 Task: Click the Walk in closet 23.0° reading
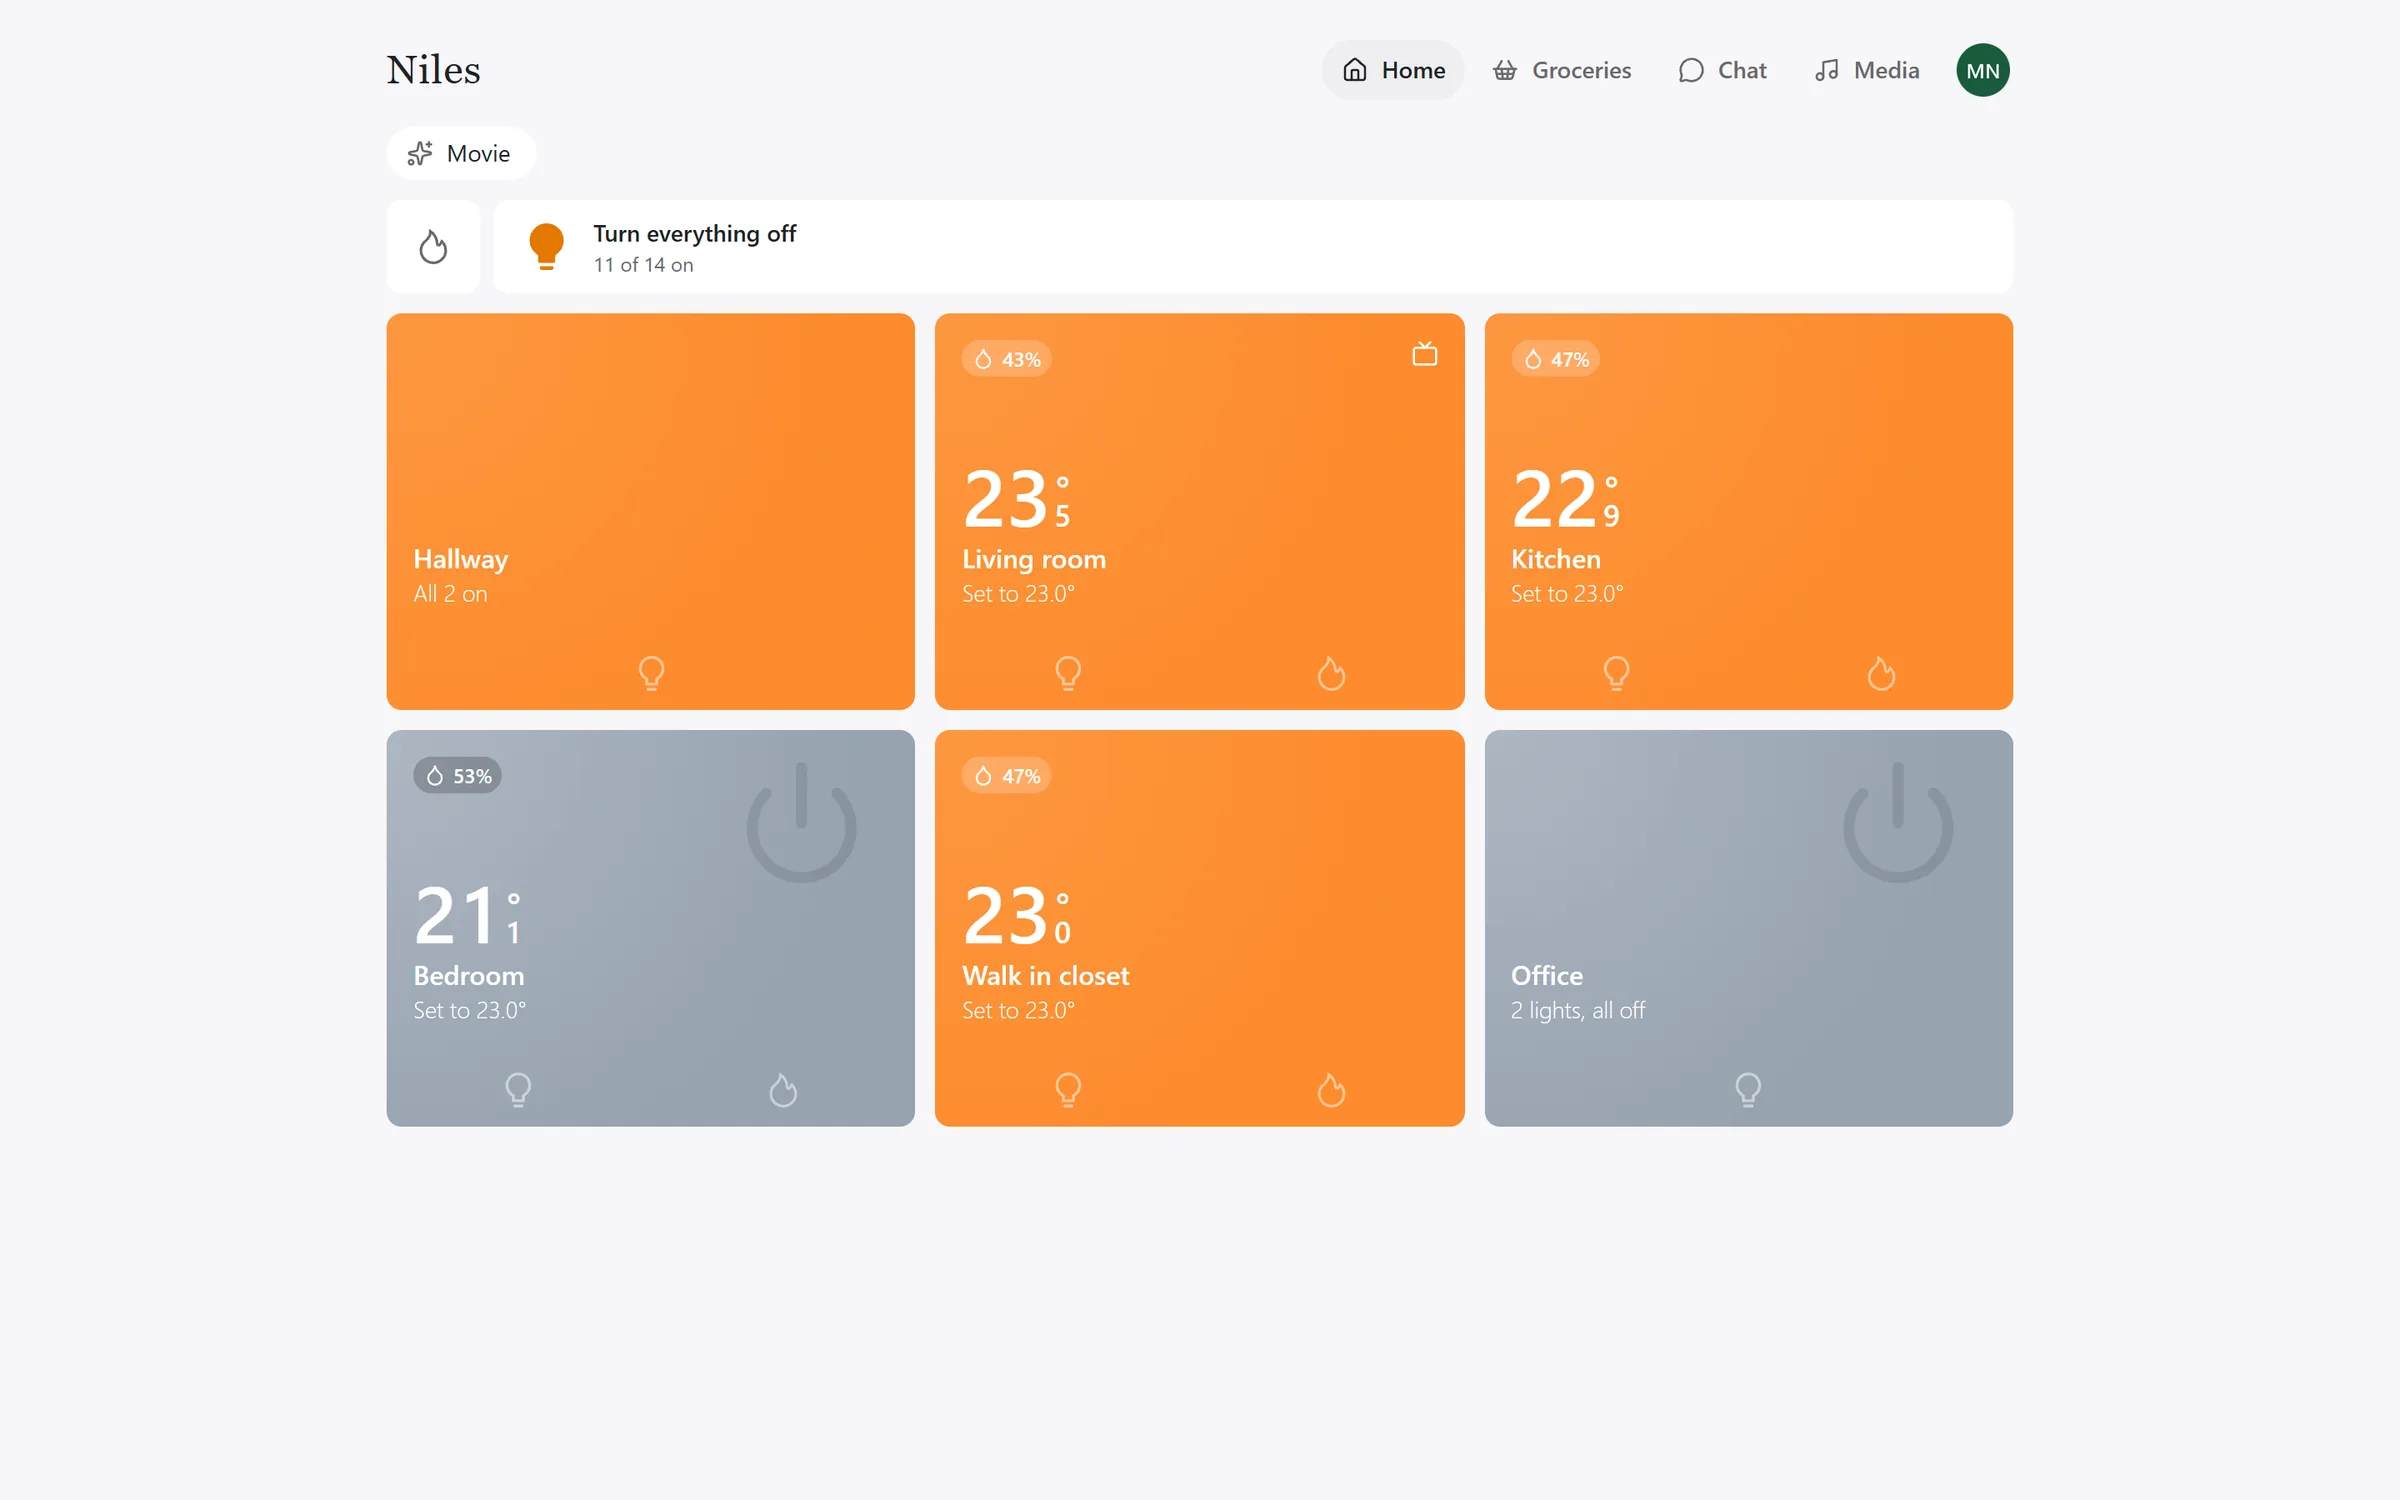(1017, 914)
